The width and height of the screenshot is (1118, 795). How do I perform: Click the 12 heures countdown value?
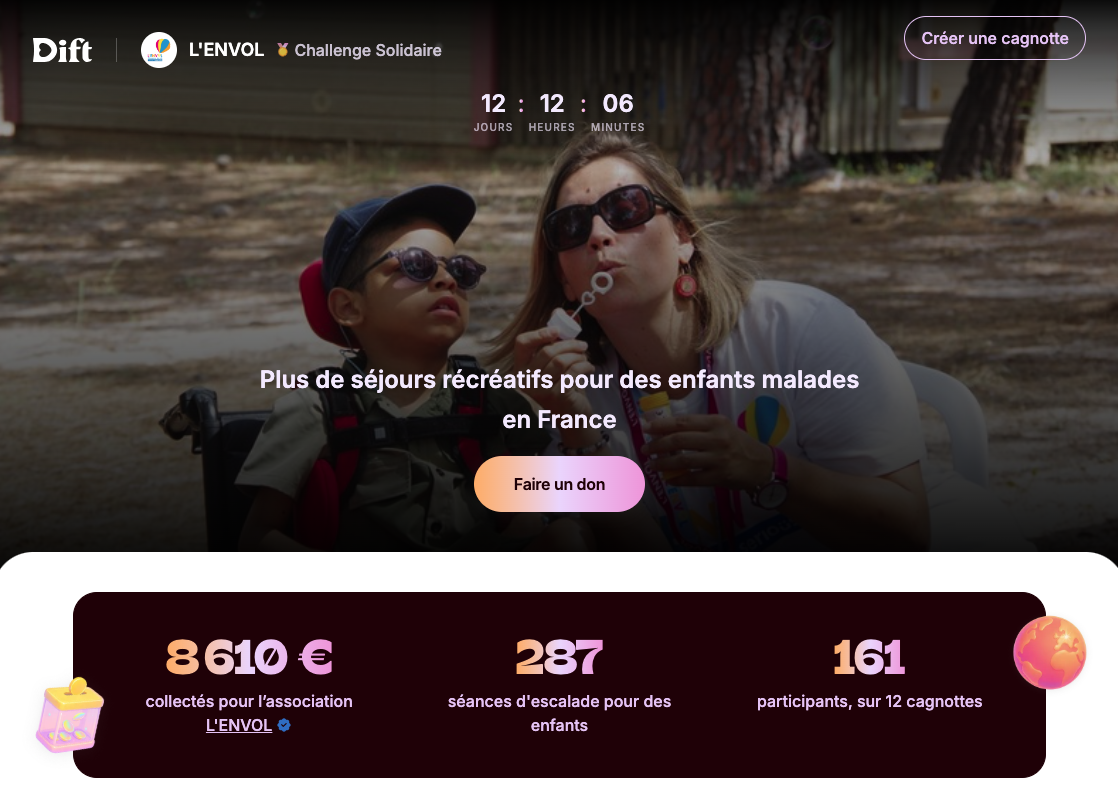click(x=552, y=104)
